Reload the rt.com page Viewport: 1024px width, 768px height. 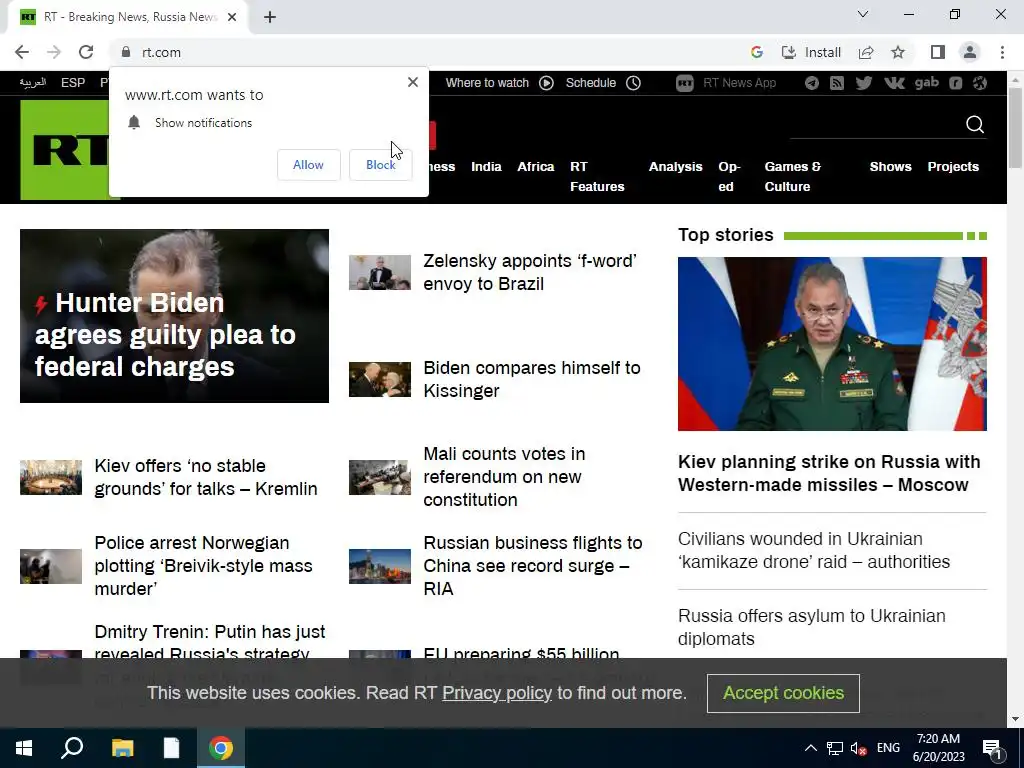tap(86, 52)
